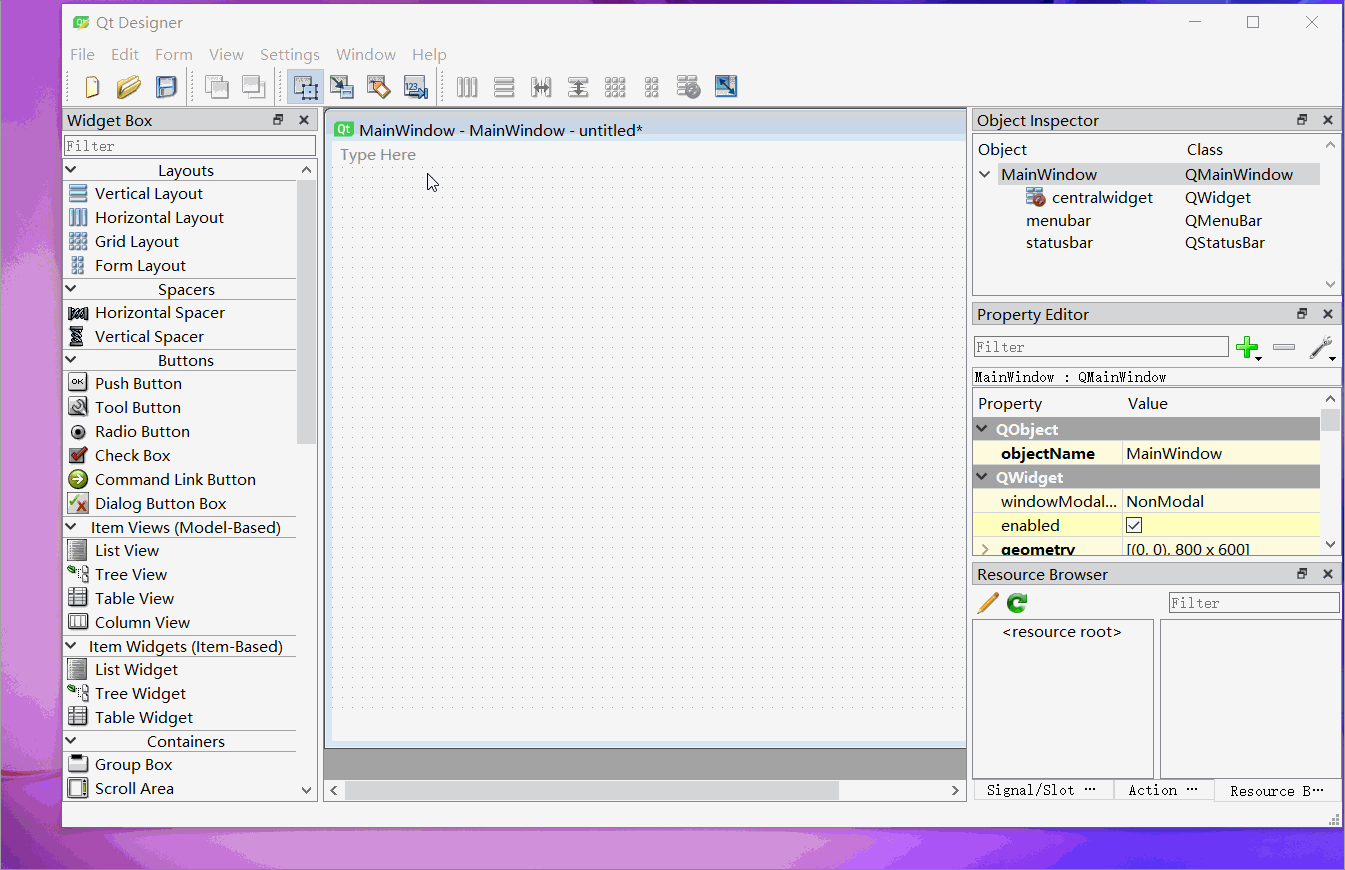Collapse the Buttons category
This screenshot has width=1345, height=870.
[71, 360]
